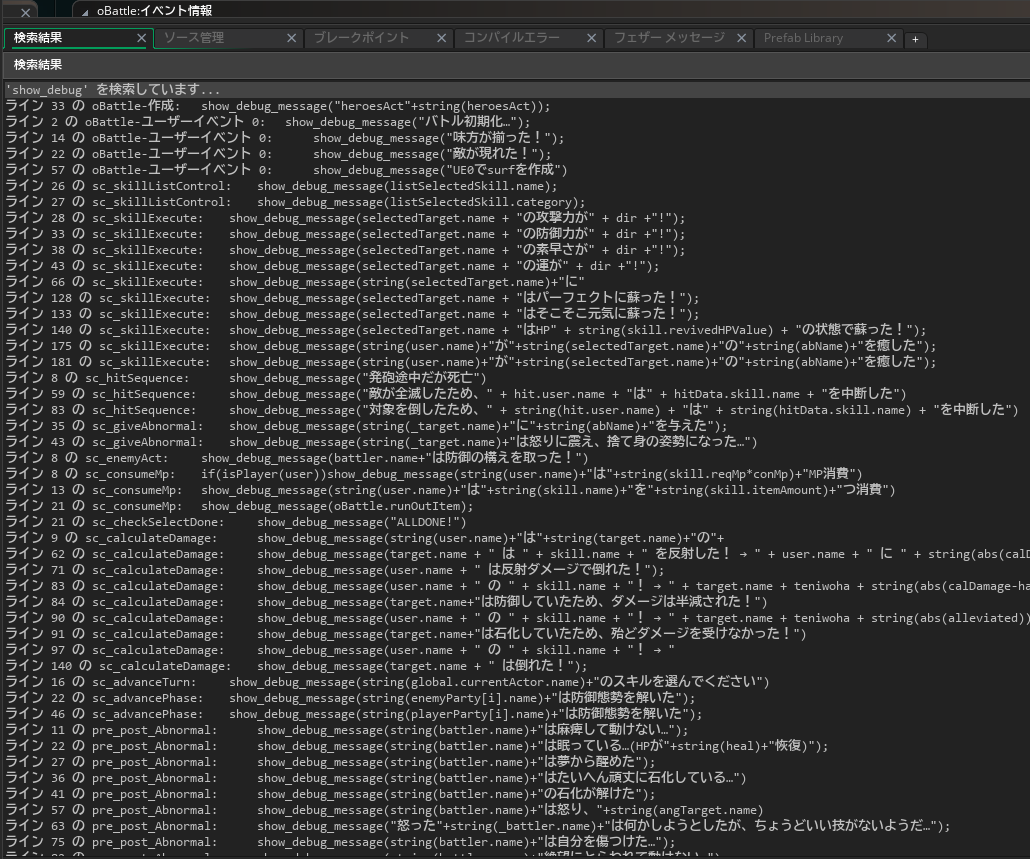Open the sc_skillListControl line 26 result
Image resolution: width=1030 pixels, height=859 pixels.
tap(281, 186)
